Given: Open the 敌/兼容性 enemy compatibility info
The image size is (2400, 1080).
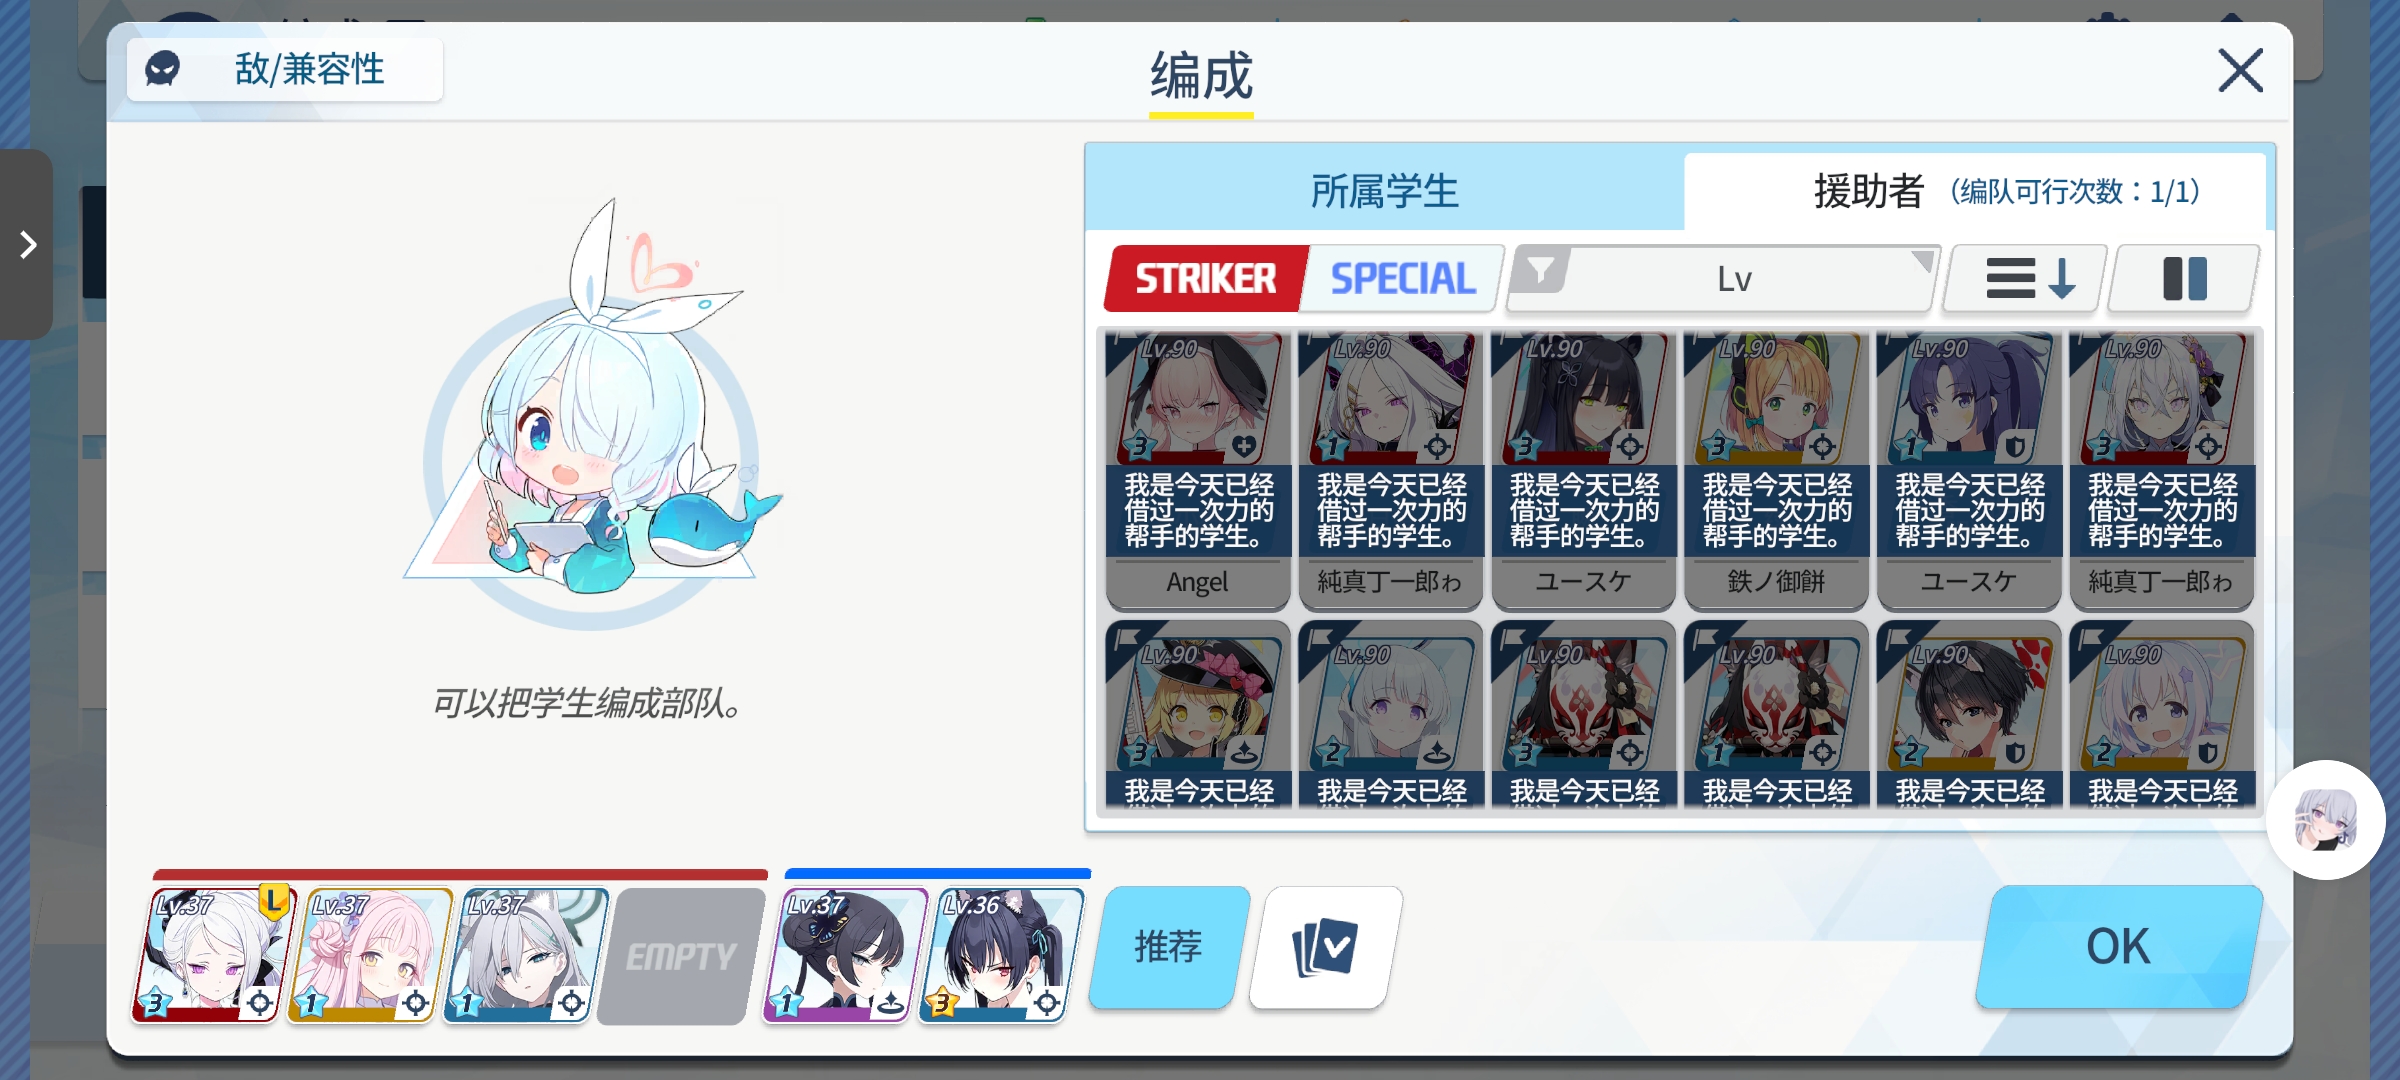Looking at the screenshot, I should [x=285, y=70].
